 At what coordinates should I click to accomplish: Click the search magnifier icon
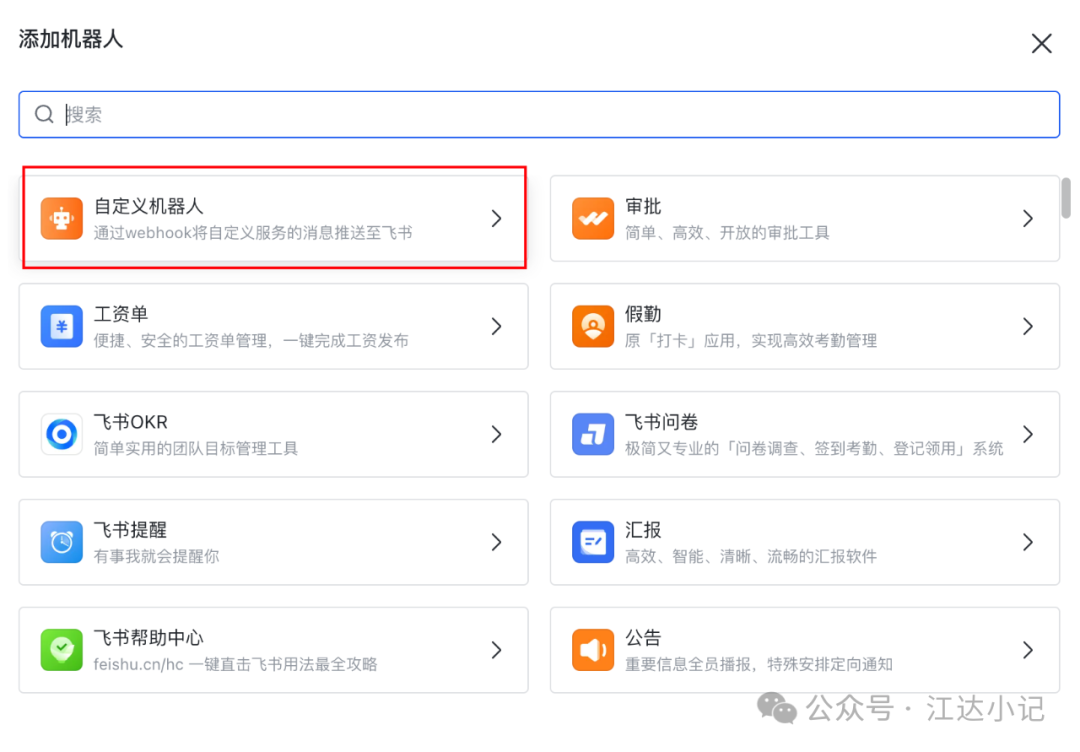(x=44, y=114)
